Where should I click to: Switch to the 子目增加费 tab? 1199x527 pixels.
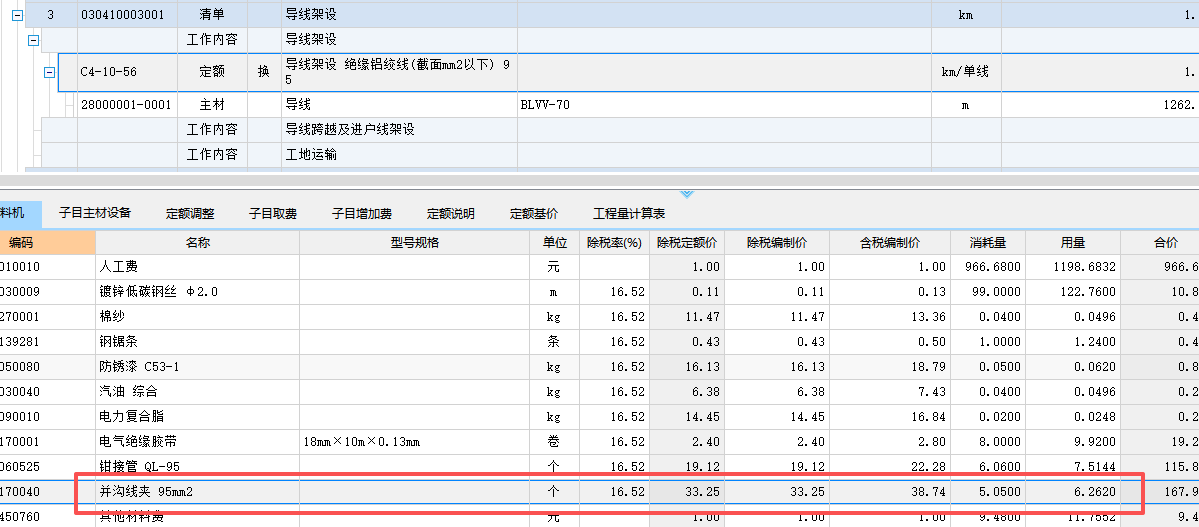pyautogui.click(x=362, y=214)
